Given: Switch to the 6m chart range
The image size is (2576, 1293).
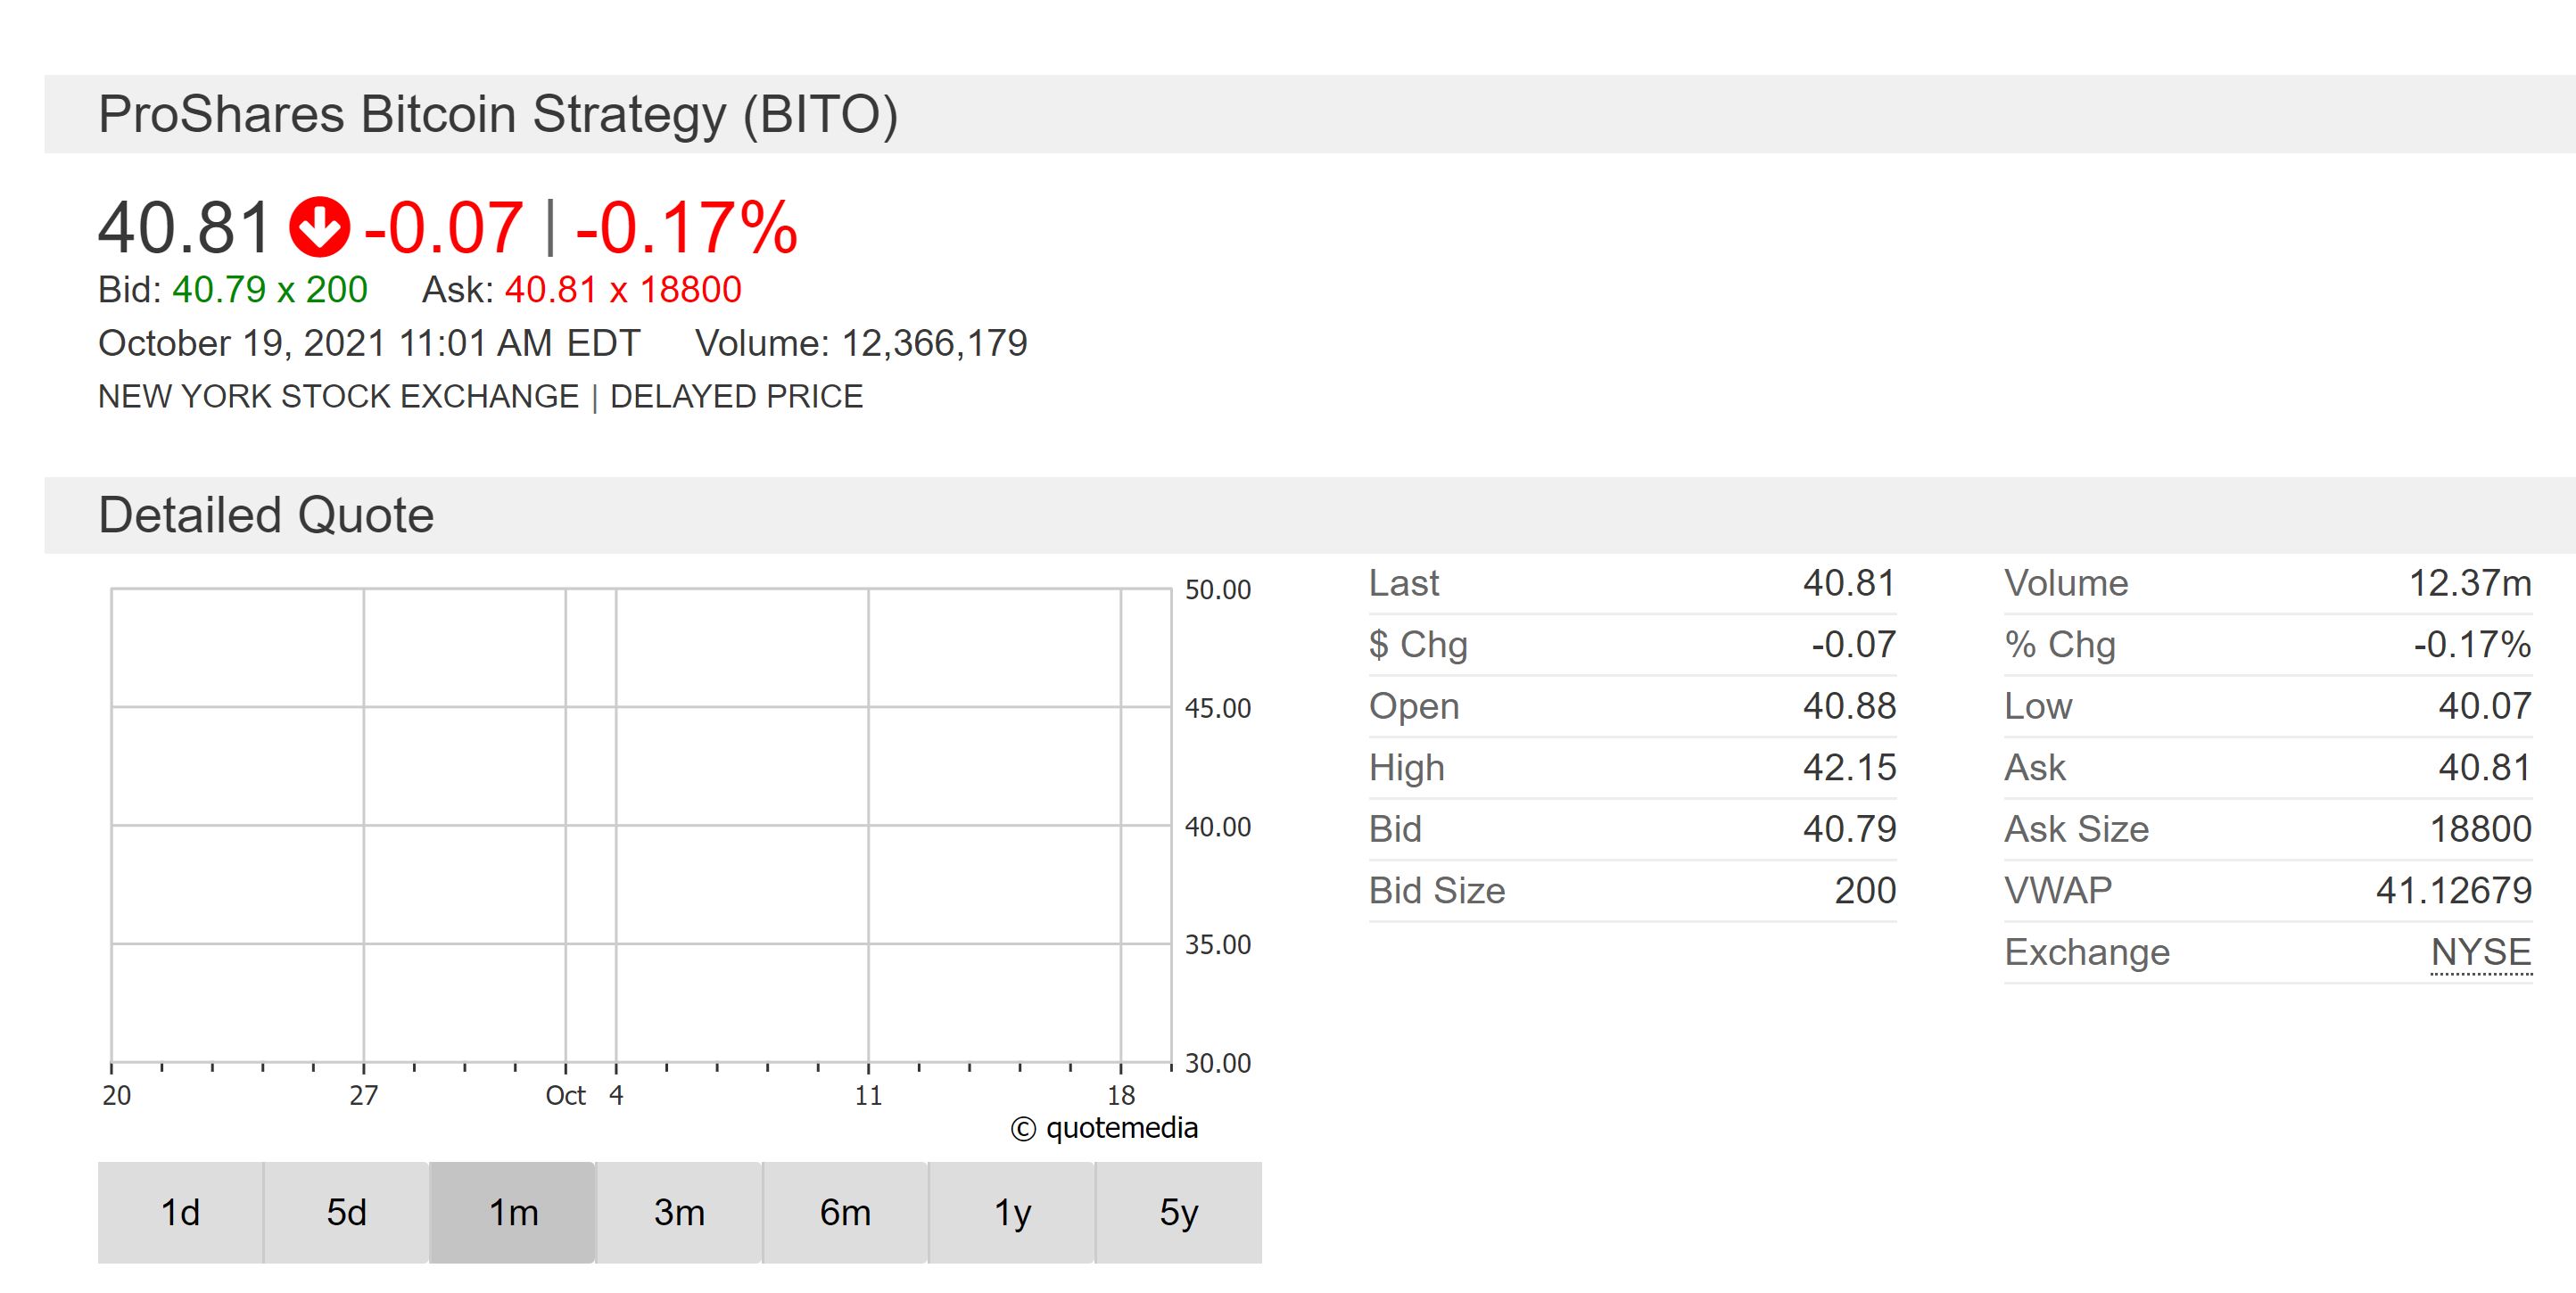Looking at the screenshot, I should coord(845,1212).
